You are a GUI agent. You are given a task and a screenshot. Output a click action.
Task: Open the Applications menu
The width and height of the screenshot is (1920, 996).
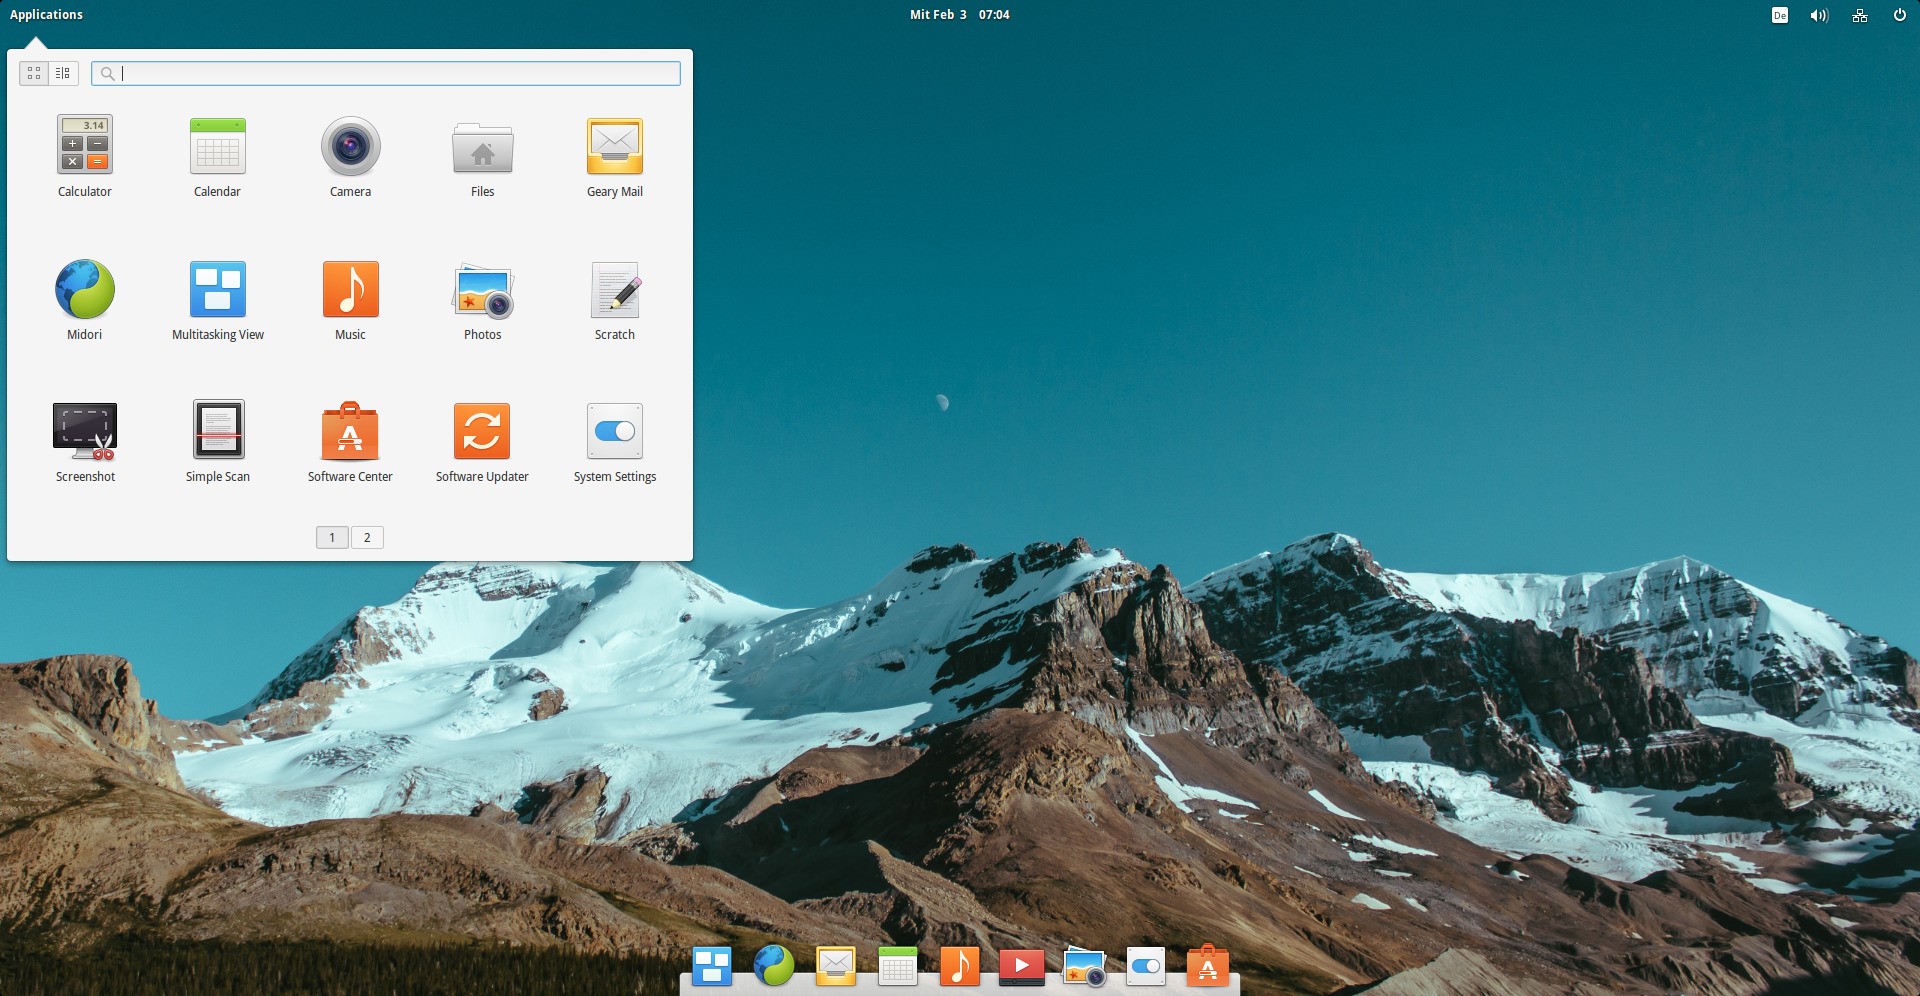[x=46, y=14]
